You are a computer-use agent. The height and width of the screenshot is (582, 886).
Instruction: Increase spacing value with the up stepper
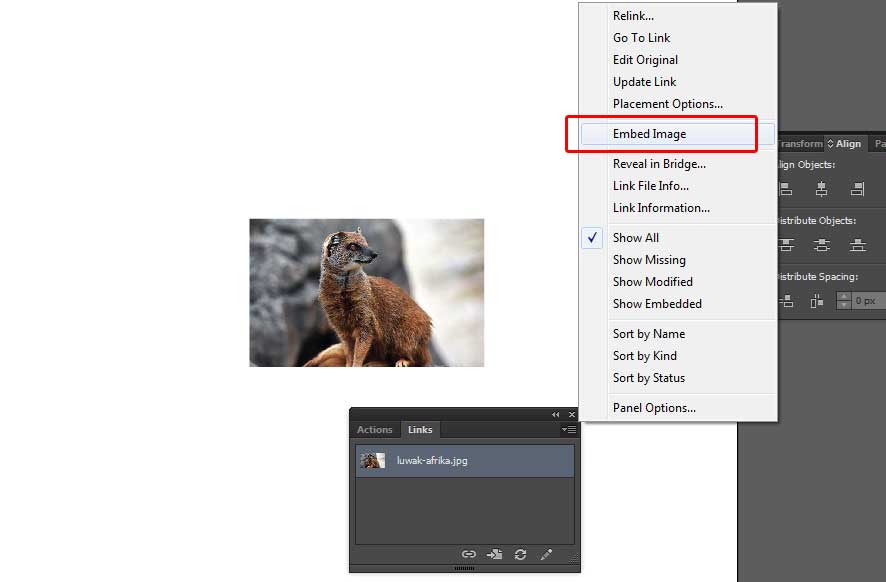(x=845, y=295)
